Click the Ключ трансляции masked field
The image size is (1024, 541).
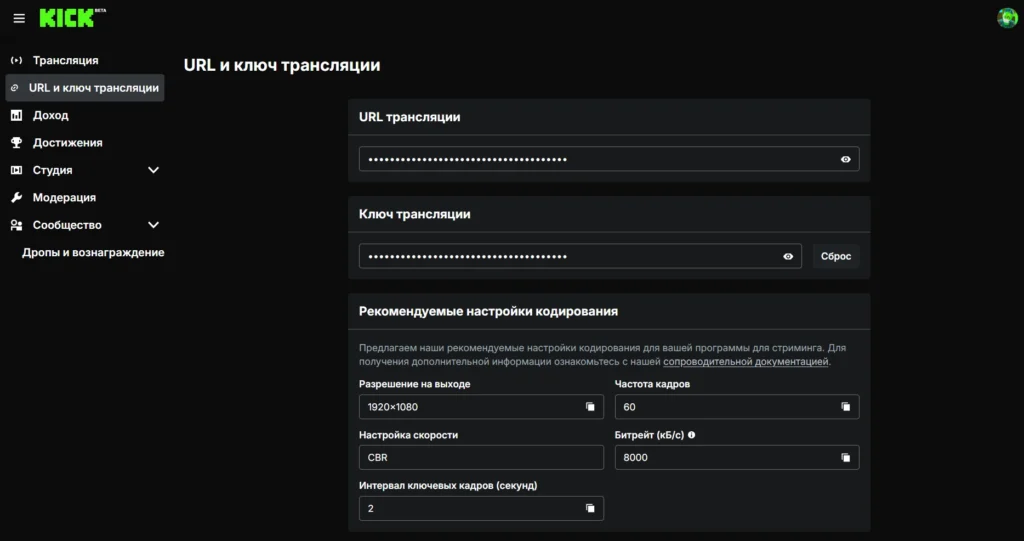(x=580, y=256)
